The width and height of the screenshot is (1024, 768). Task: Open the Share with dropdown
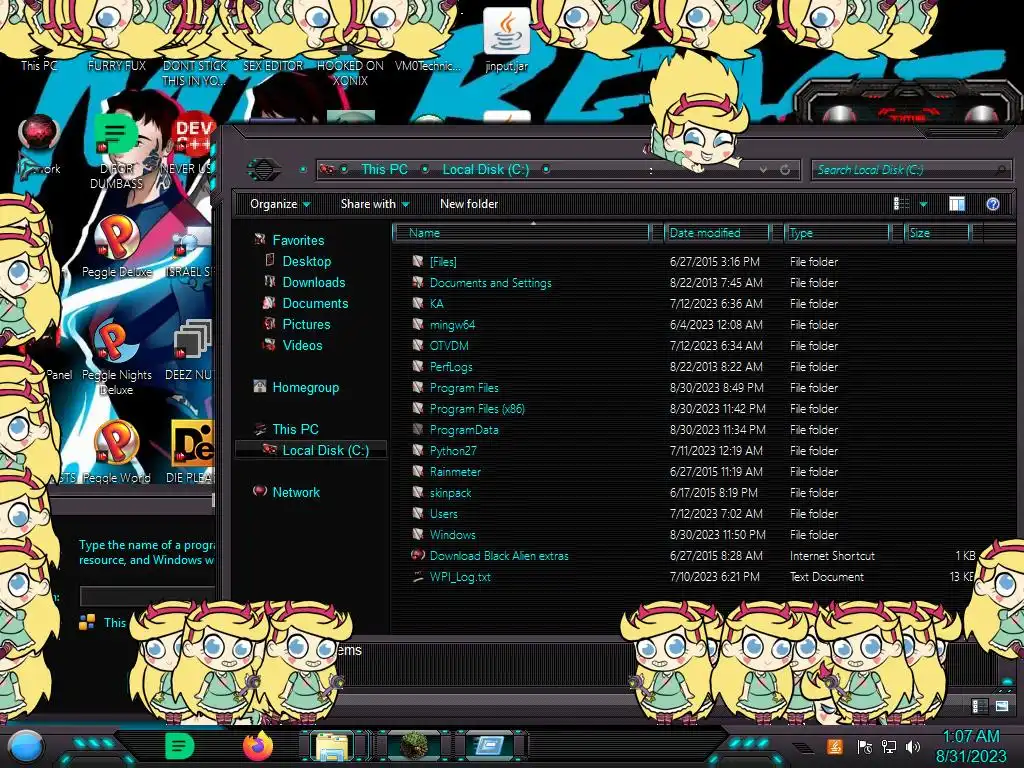[x=375, y=204]
